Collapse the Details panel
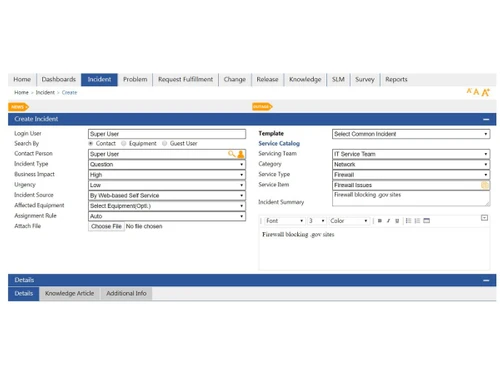This screenshot has height=375, width=500. pos(486,280)
